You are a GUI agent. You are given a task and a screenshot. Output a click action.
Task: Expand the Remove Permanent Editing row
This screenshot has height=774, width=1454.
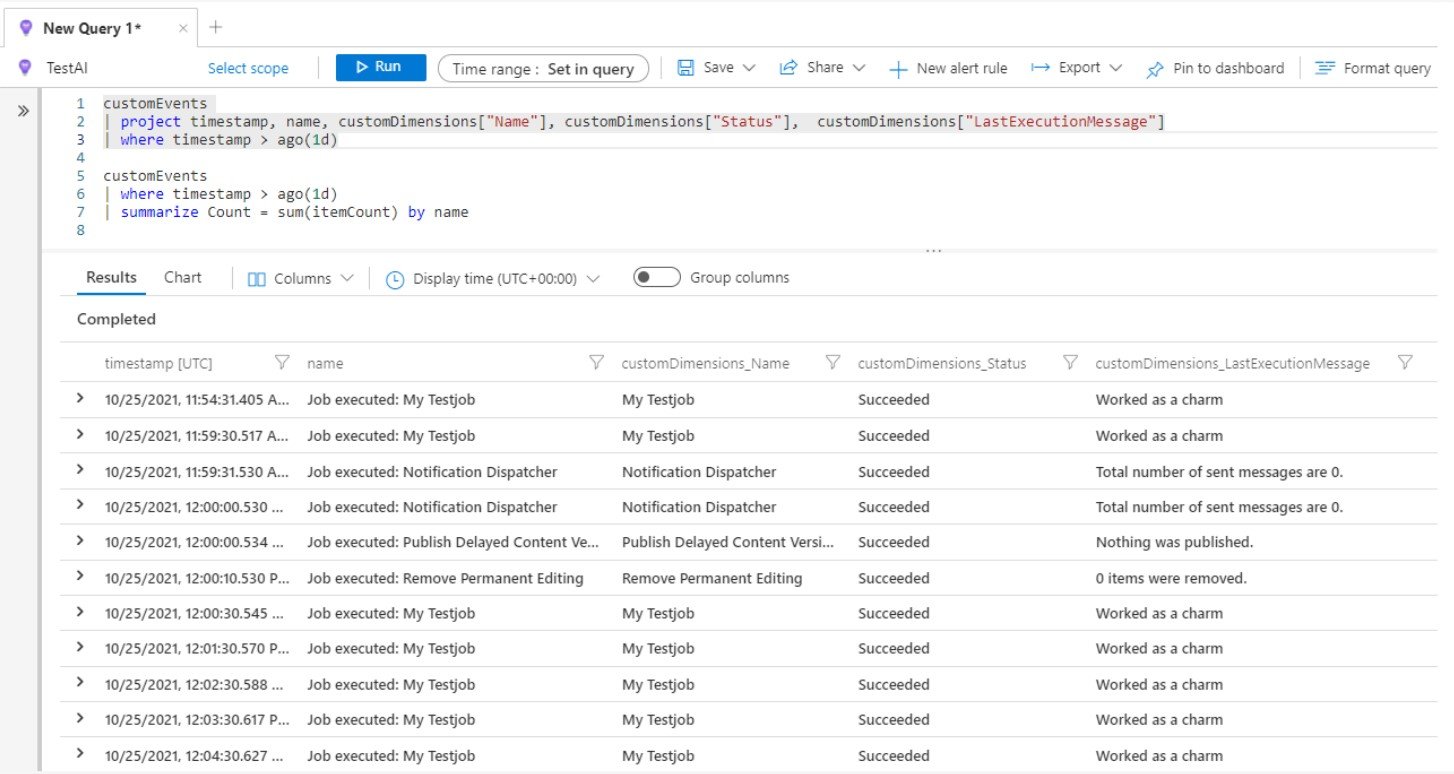point(80,577)
